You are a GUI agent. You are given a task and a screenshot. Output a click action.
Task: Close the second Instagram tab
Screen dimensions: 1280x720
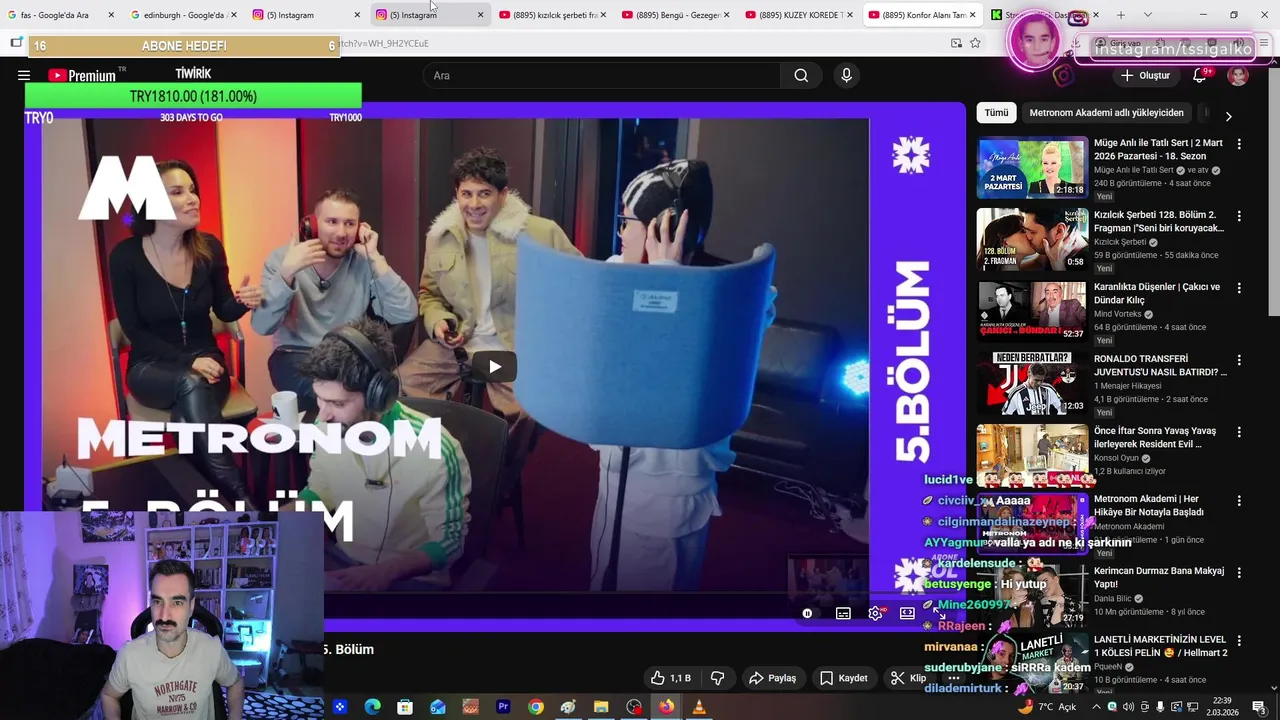tap(480, 15)
